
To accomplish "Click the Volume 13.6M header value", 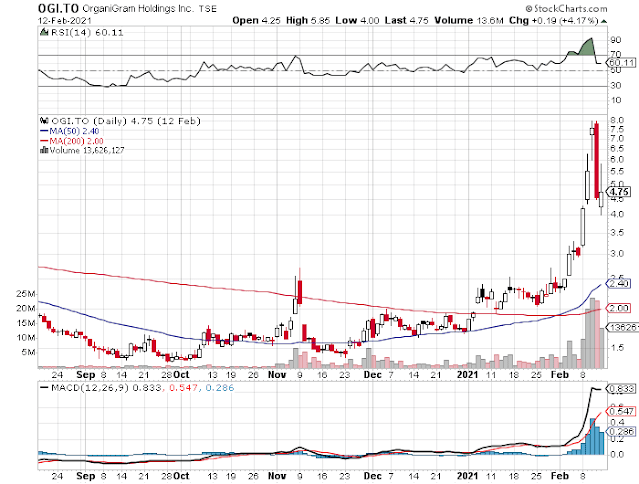I will tap(469, 20).
